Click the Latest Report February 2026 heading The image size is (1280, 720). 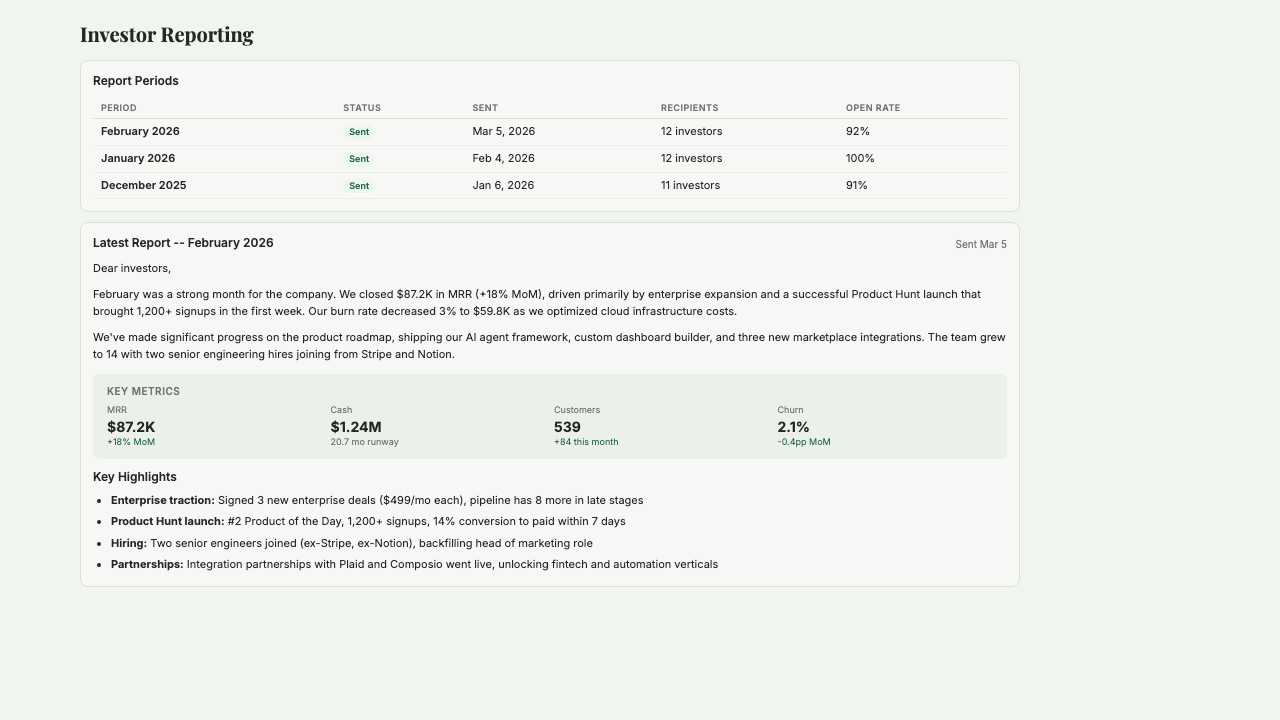[183, 242]
